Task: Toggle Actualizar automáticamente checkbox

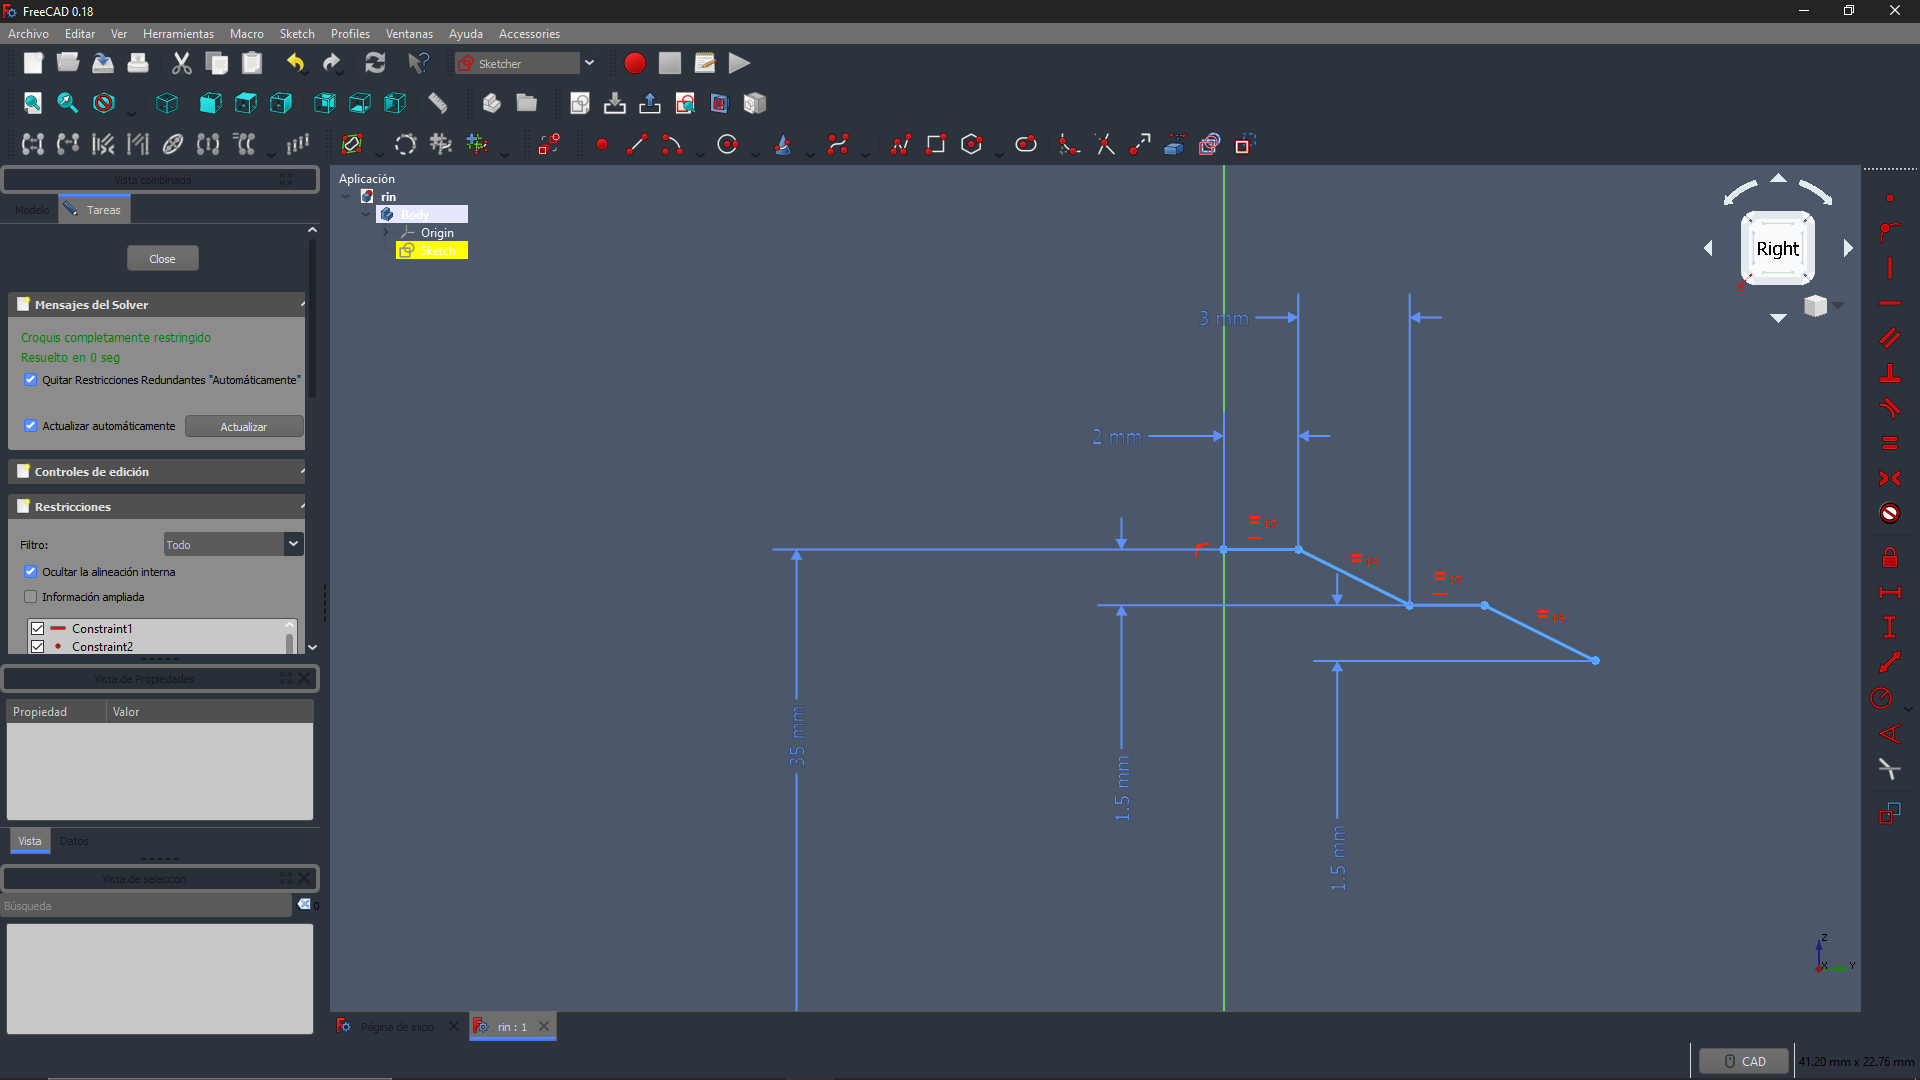Action: (30, 426)
